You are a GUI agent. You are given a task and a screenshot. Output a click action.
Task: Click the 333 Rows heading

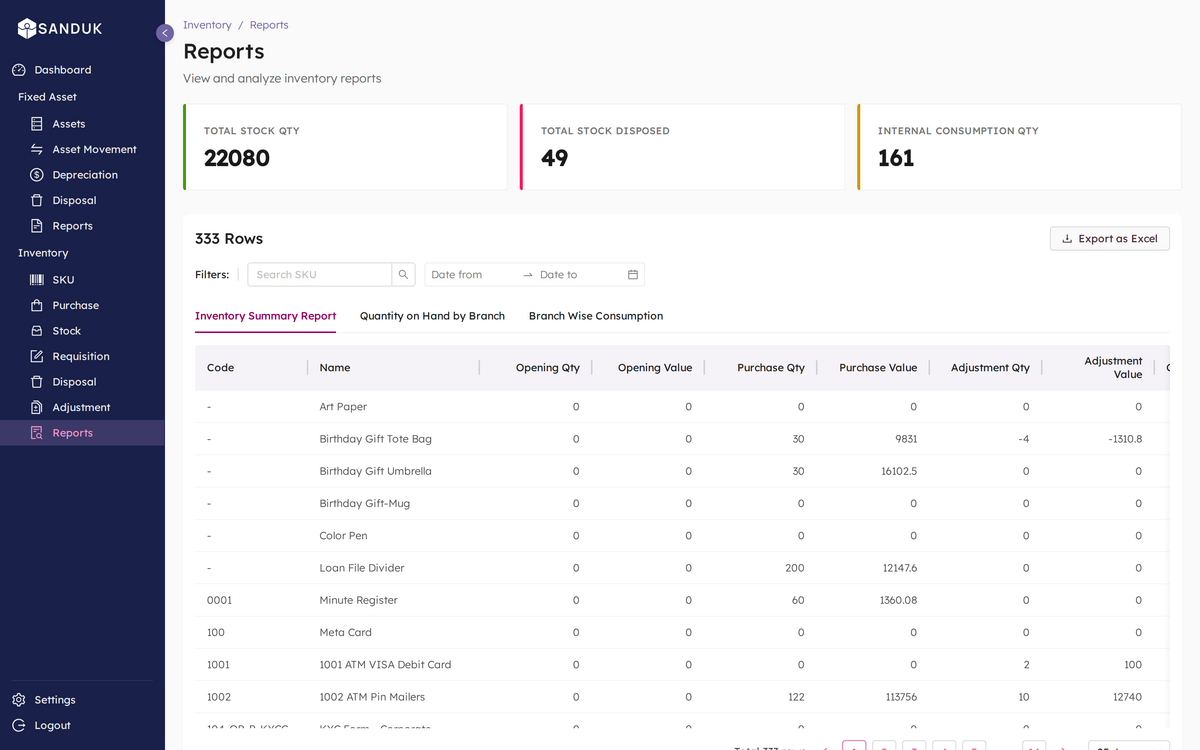point(229,239)
